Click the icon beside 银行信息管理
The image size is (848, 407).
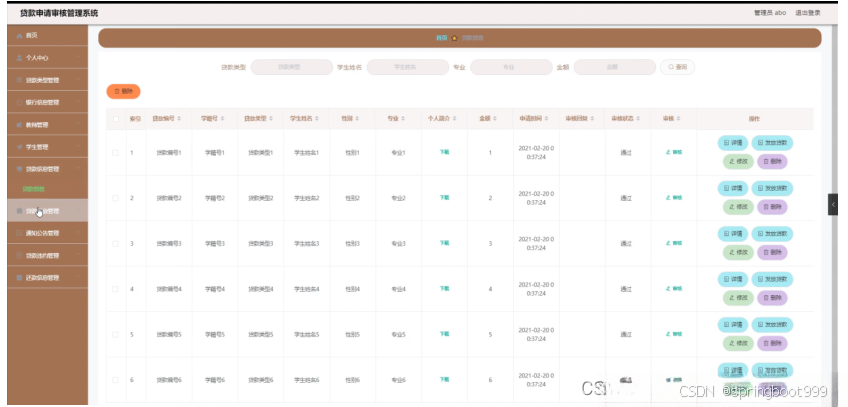[19, 102]
